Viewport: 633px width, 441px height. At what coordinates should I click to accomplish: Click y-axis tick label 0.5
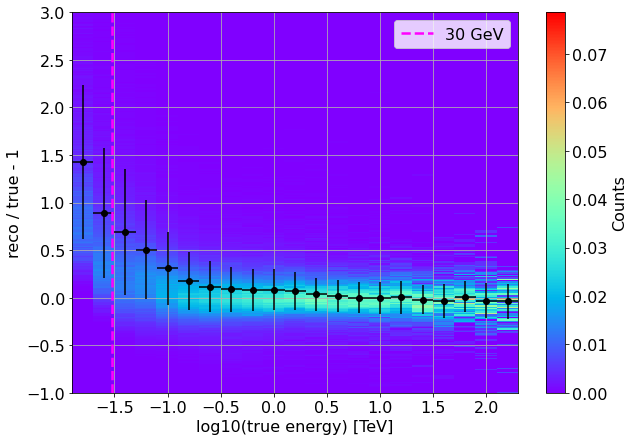pyautogui.click(x=52, y=251)
